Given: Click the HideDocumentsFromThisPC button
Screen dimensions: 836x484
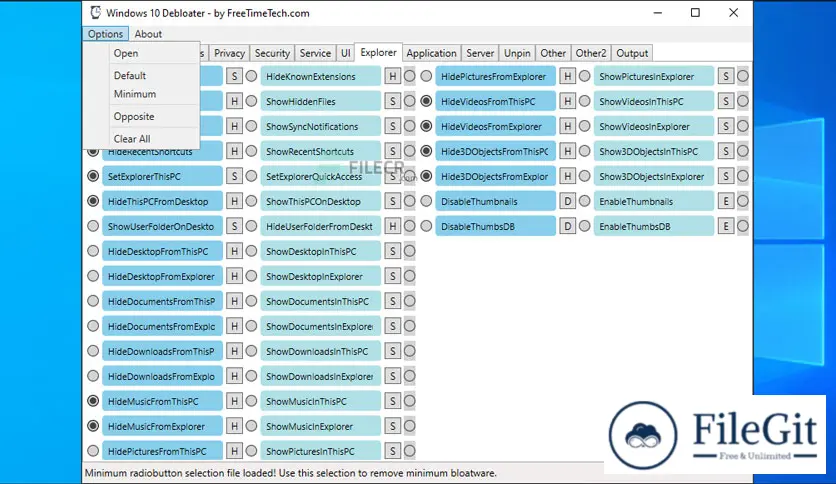Looking at the screenshot, I should 162,301.
